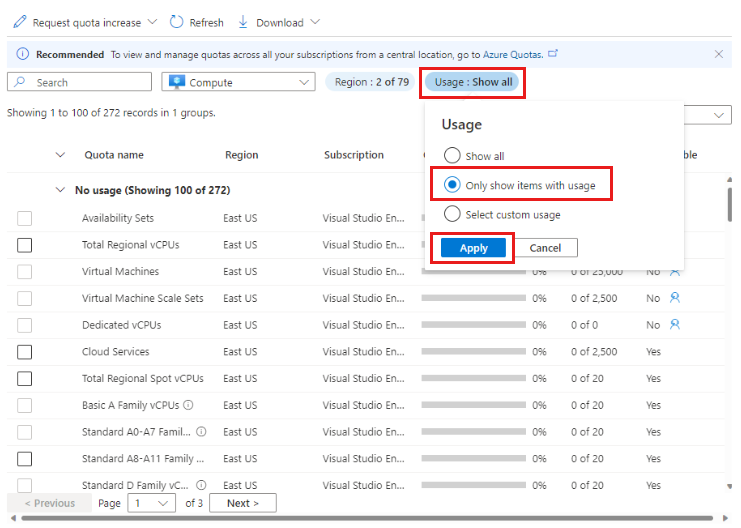The width and height of the screenshot is (741, 528).
Task: Click the Region : 2 of 79 filter pill
Action: [x=371, y=82]
